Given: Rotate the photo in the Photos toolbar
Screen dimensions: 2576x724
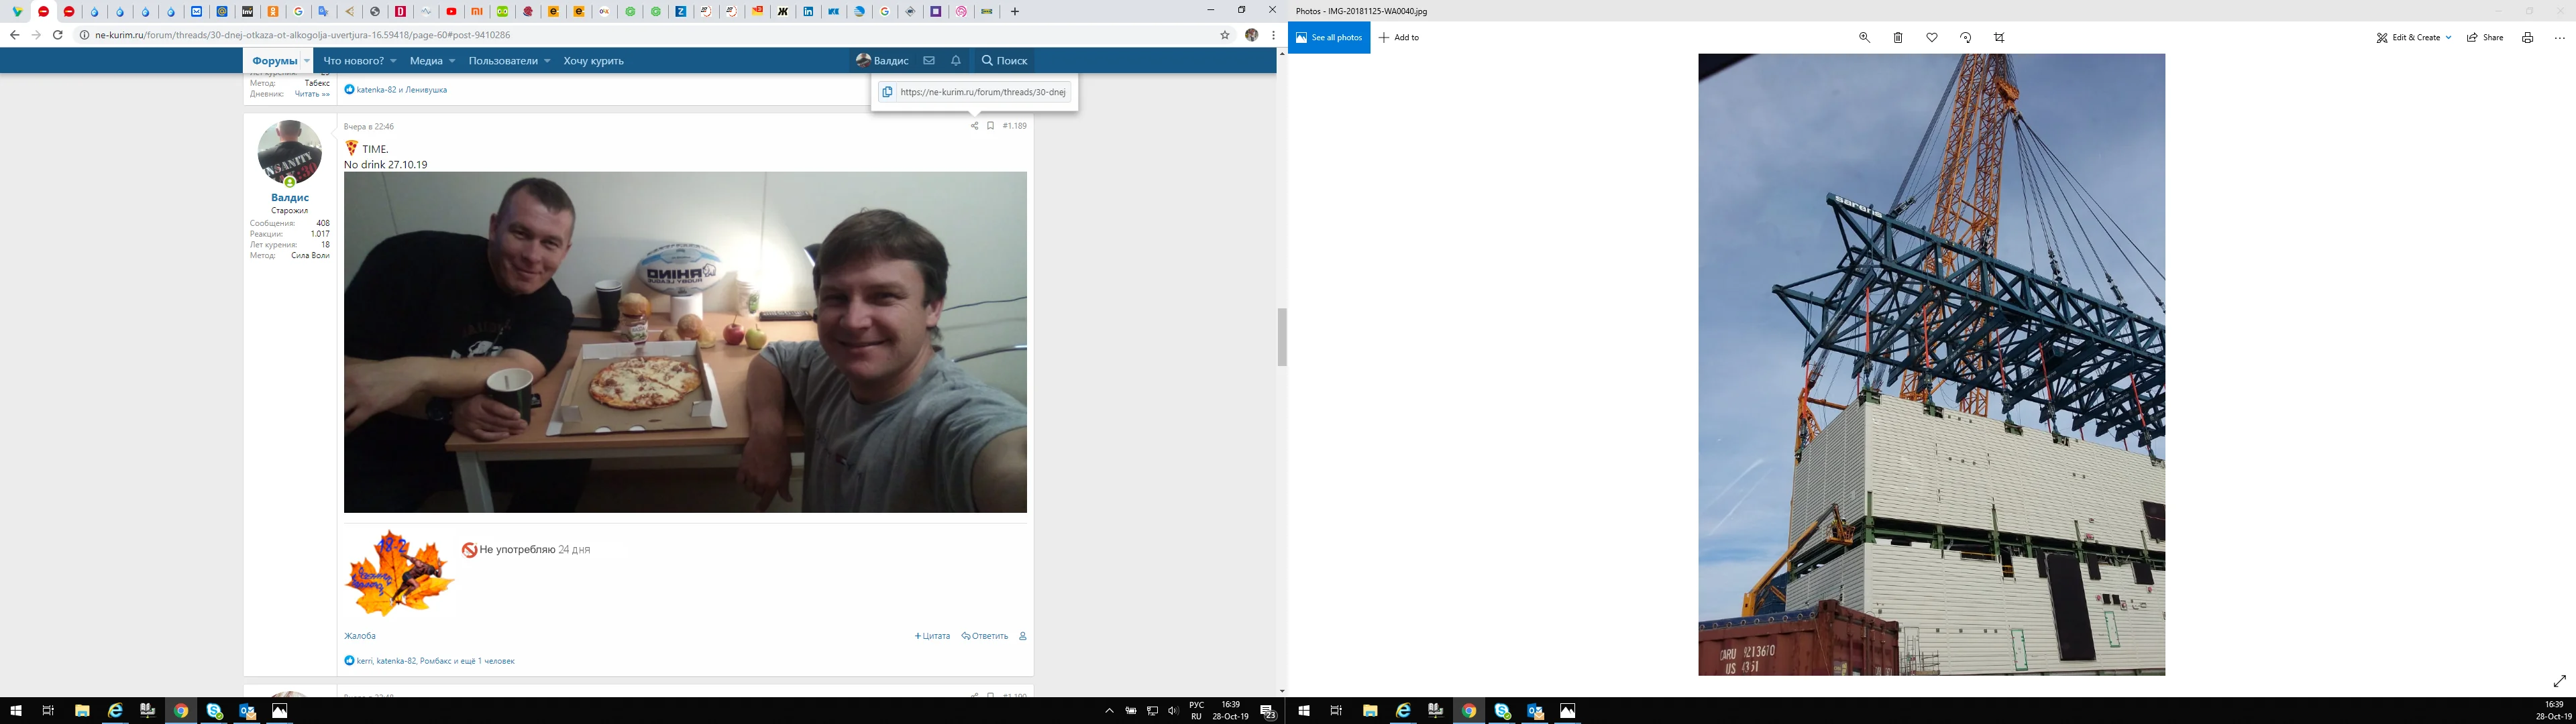Looking at the screenshot, I should coord(1965,36).
